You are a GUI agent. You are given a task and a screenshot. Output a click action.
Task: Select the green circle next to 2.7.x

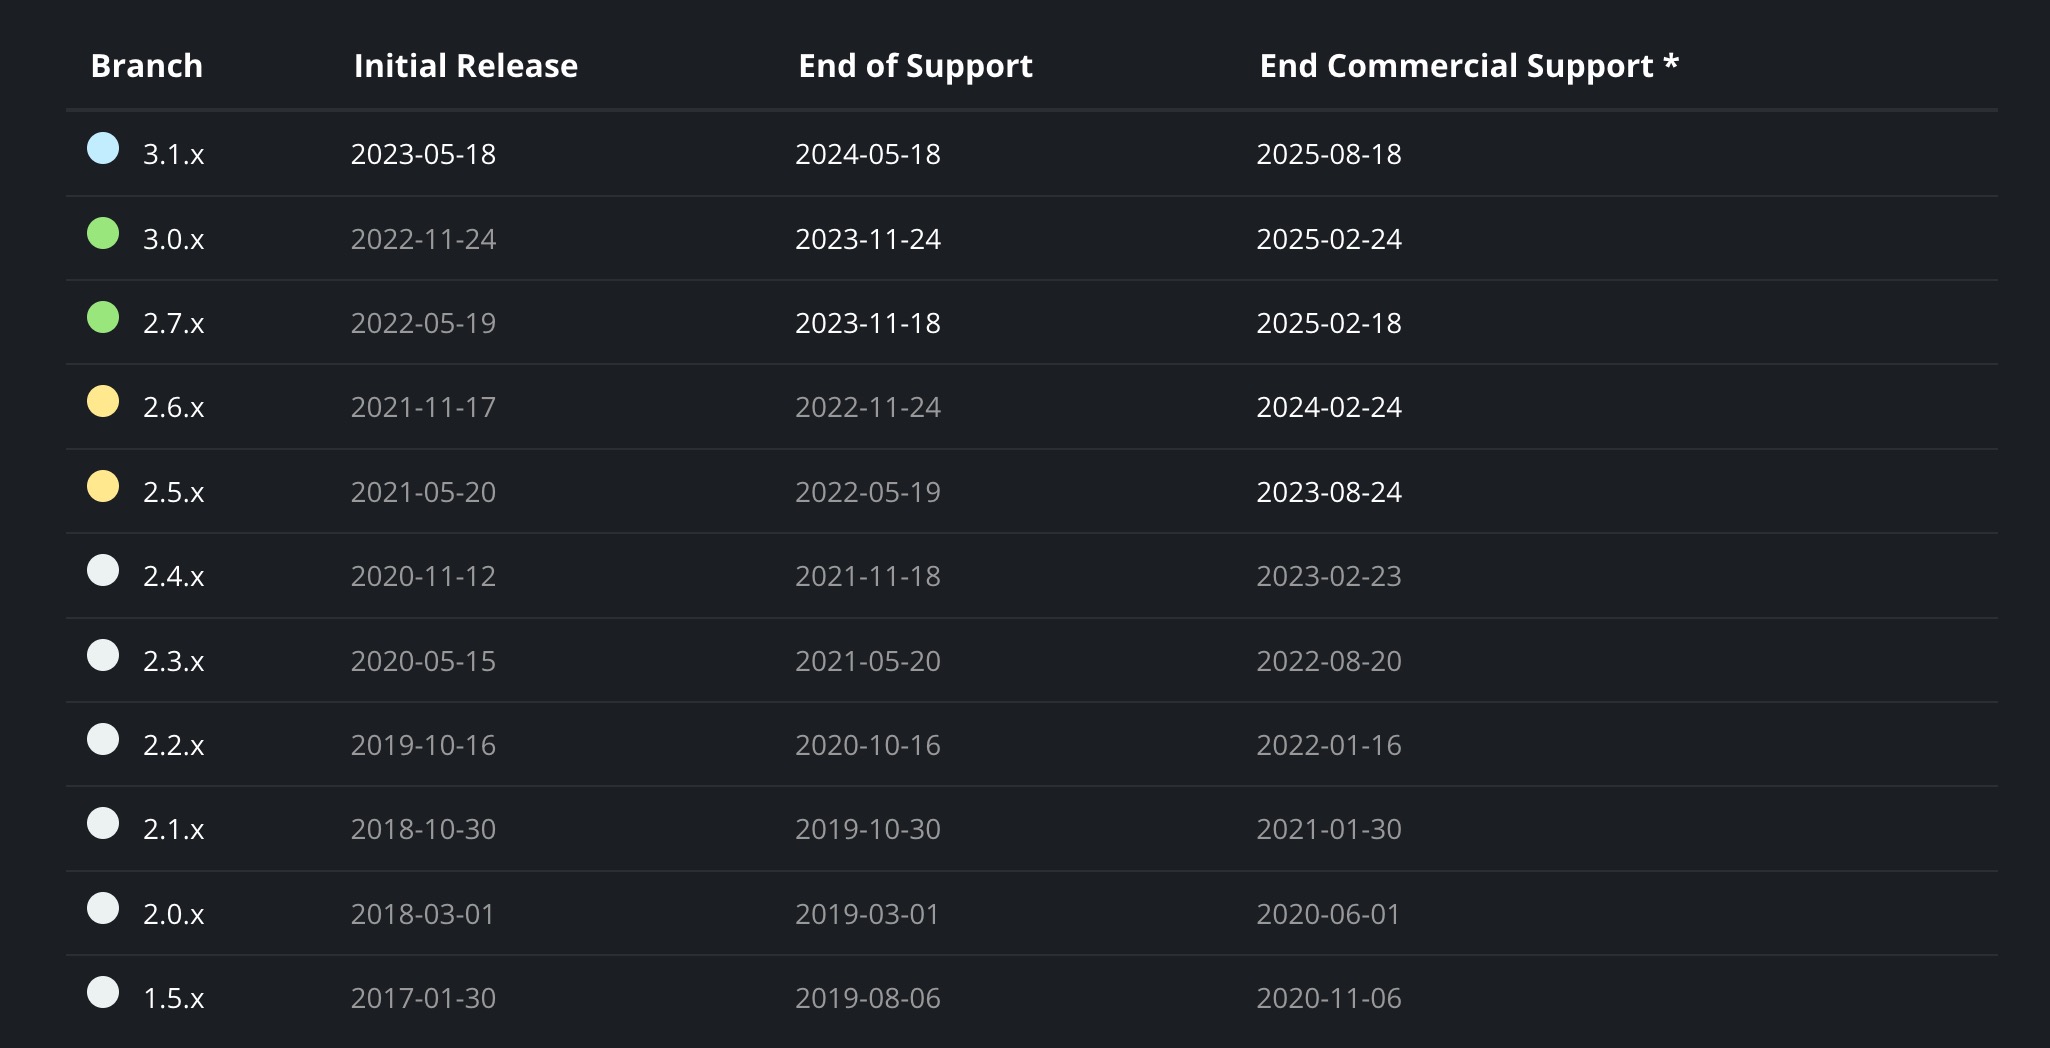coord(103,317)
